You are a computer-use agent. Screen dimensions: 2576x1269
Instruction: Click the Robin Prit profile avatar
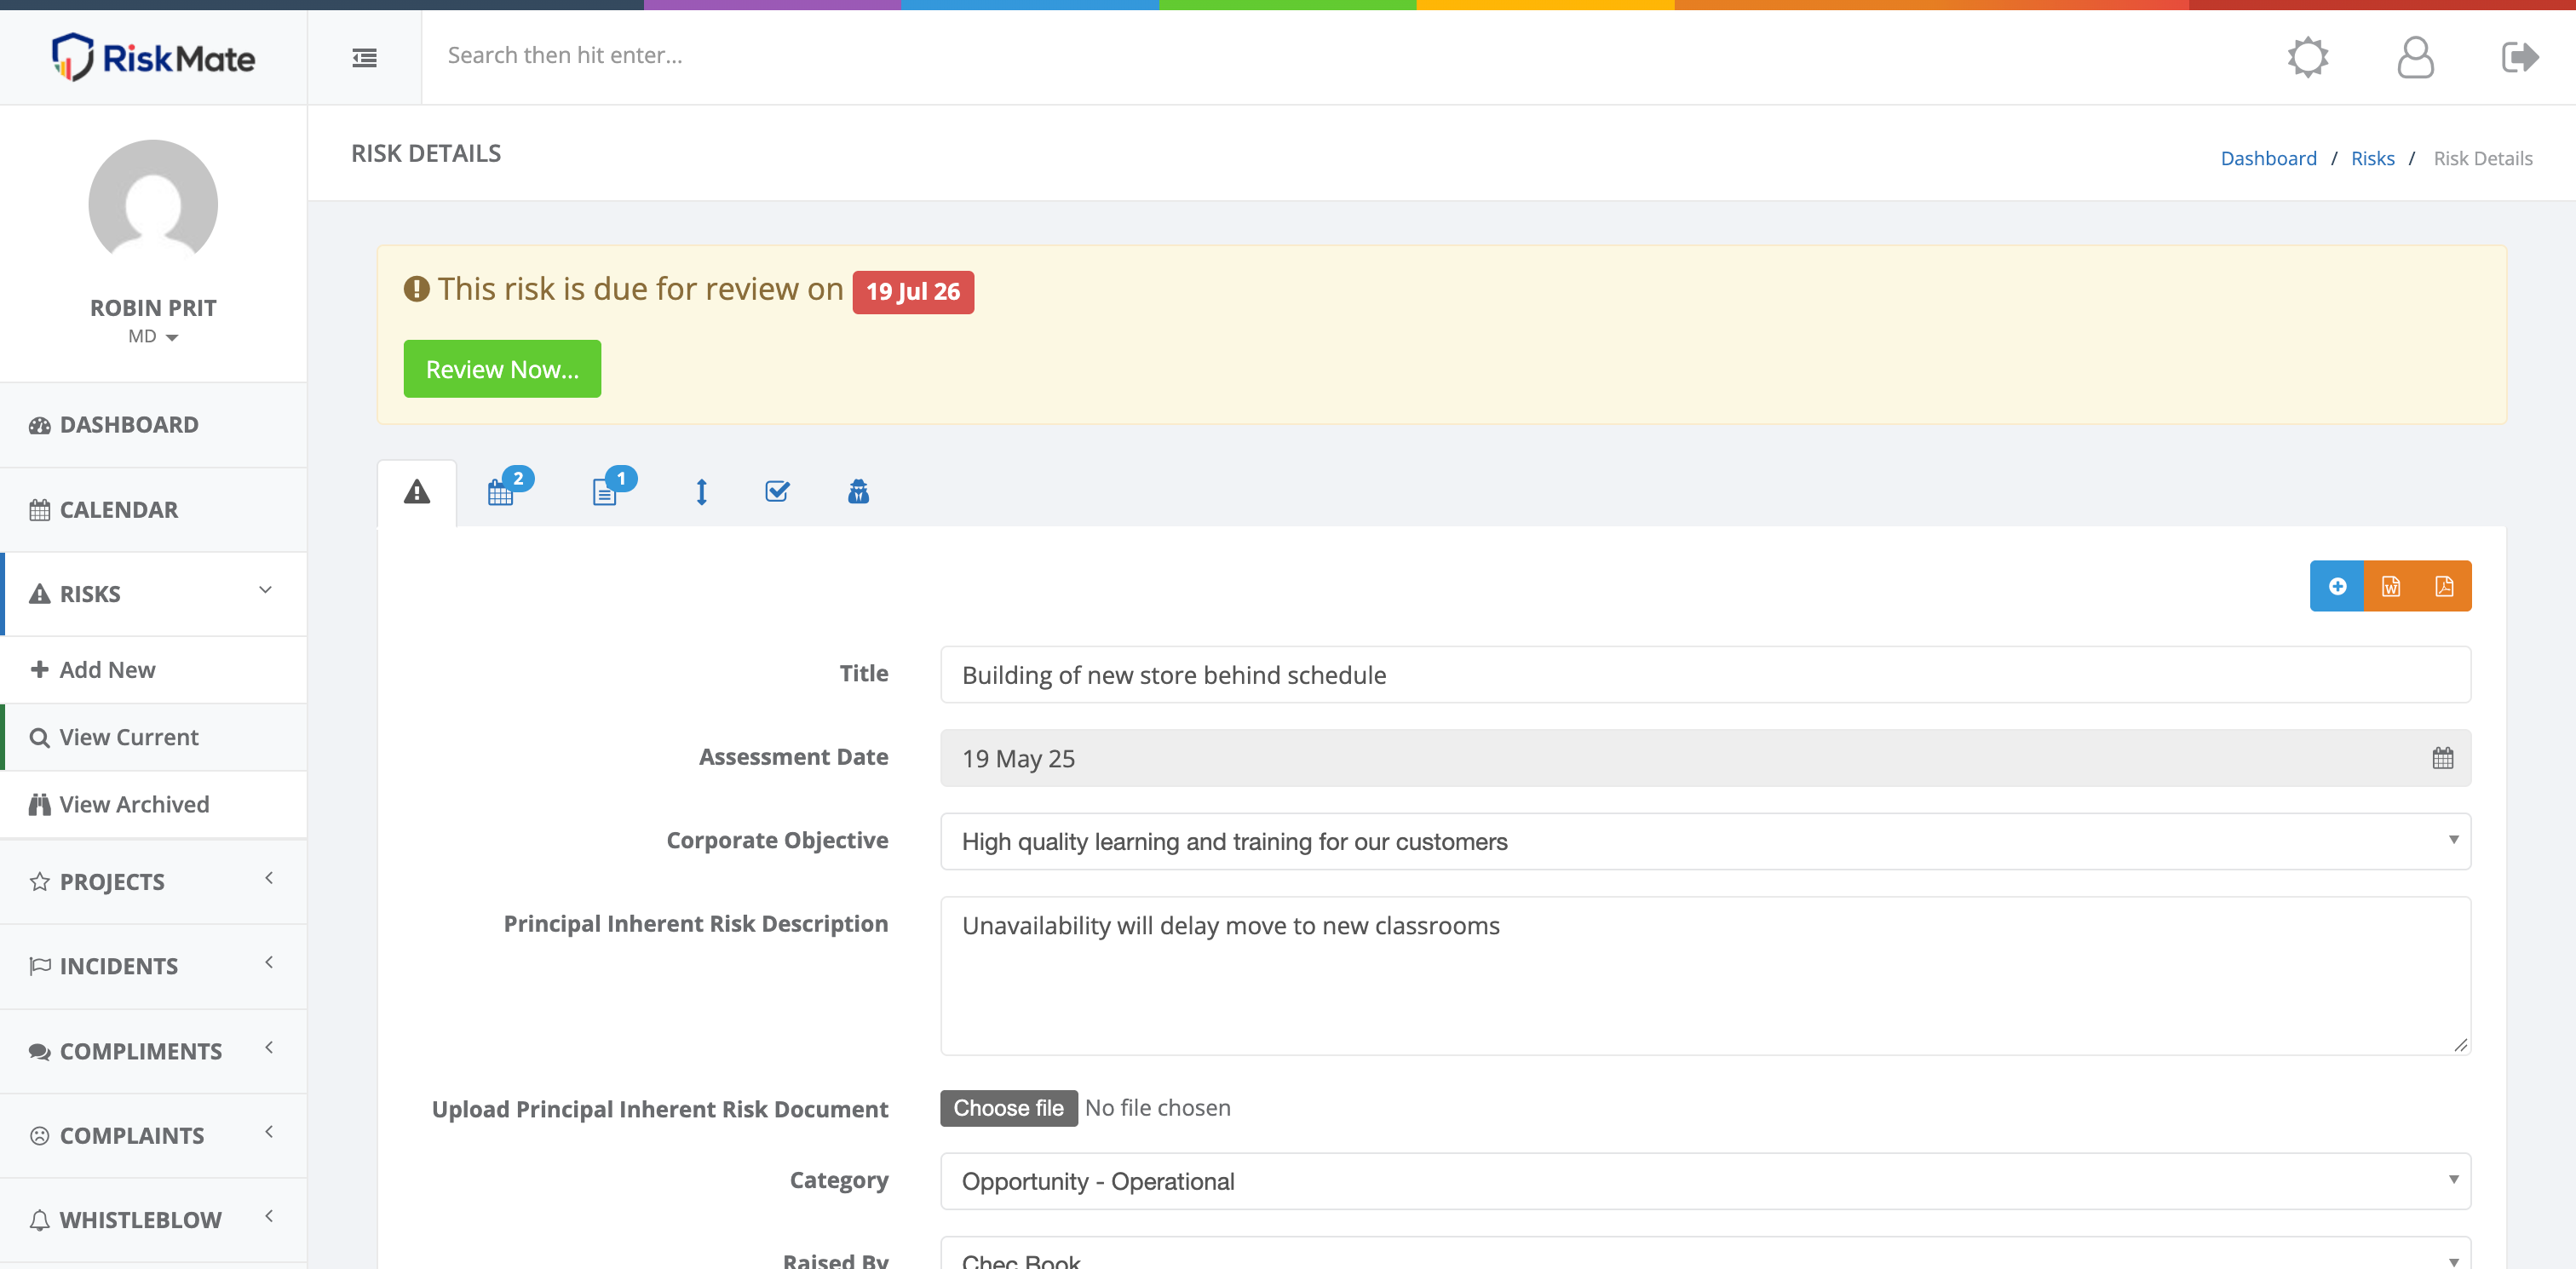153,204
